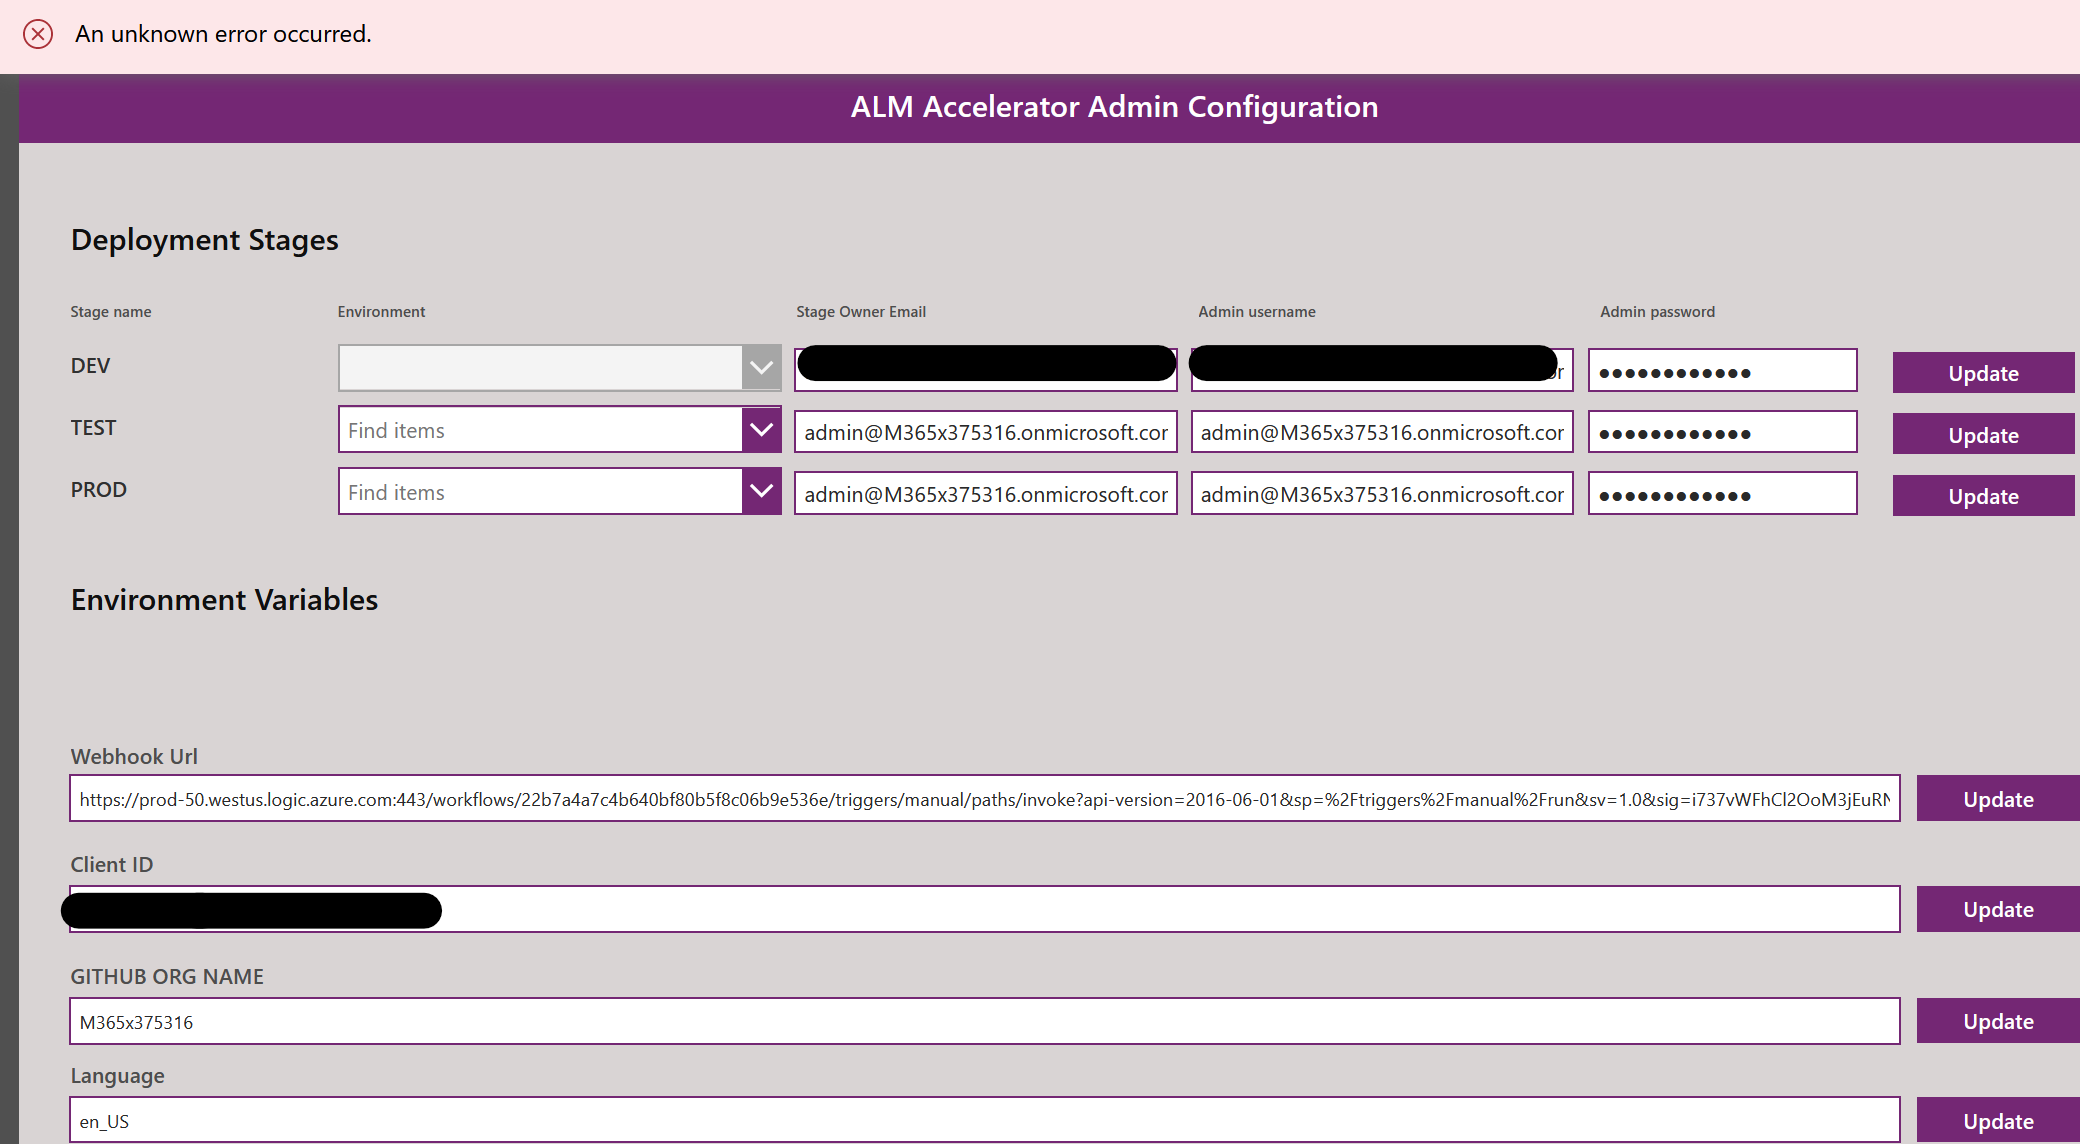The height and width of the screenshot is (1144, 2080).
Task: Click the PROD Stage Owner Email field
Action: coord(985,492)
